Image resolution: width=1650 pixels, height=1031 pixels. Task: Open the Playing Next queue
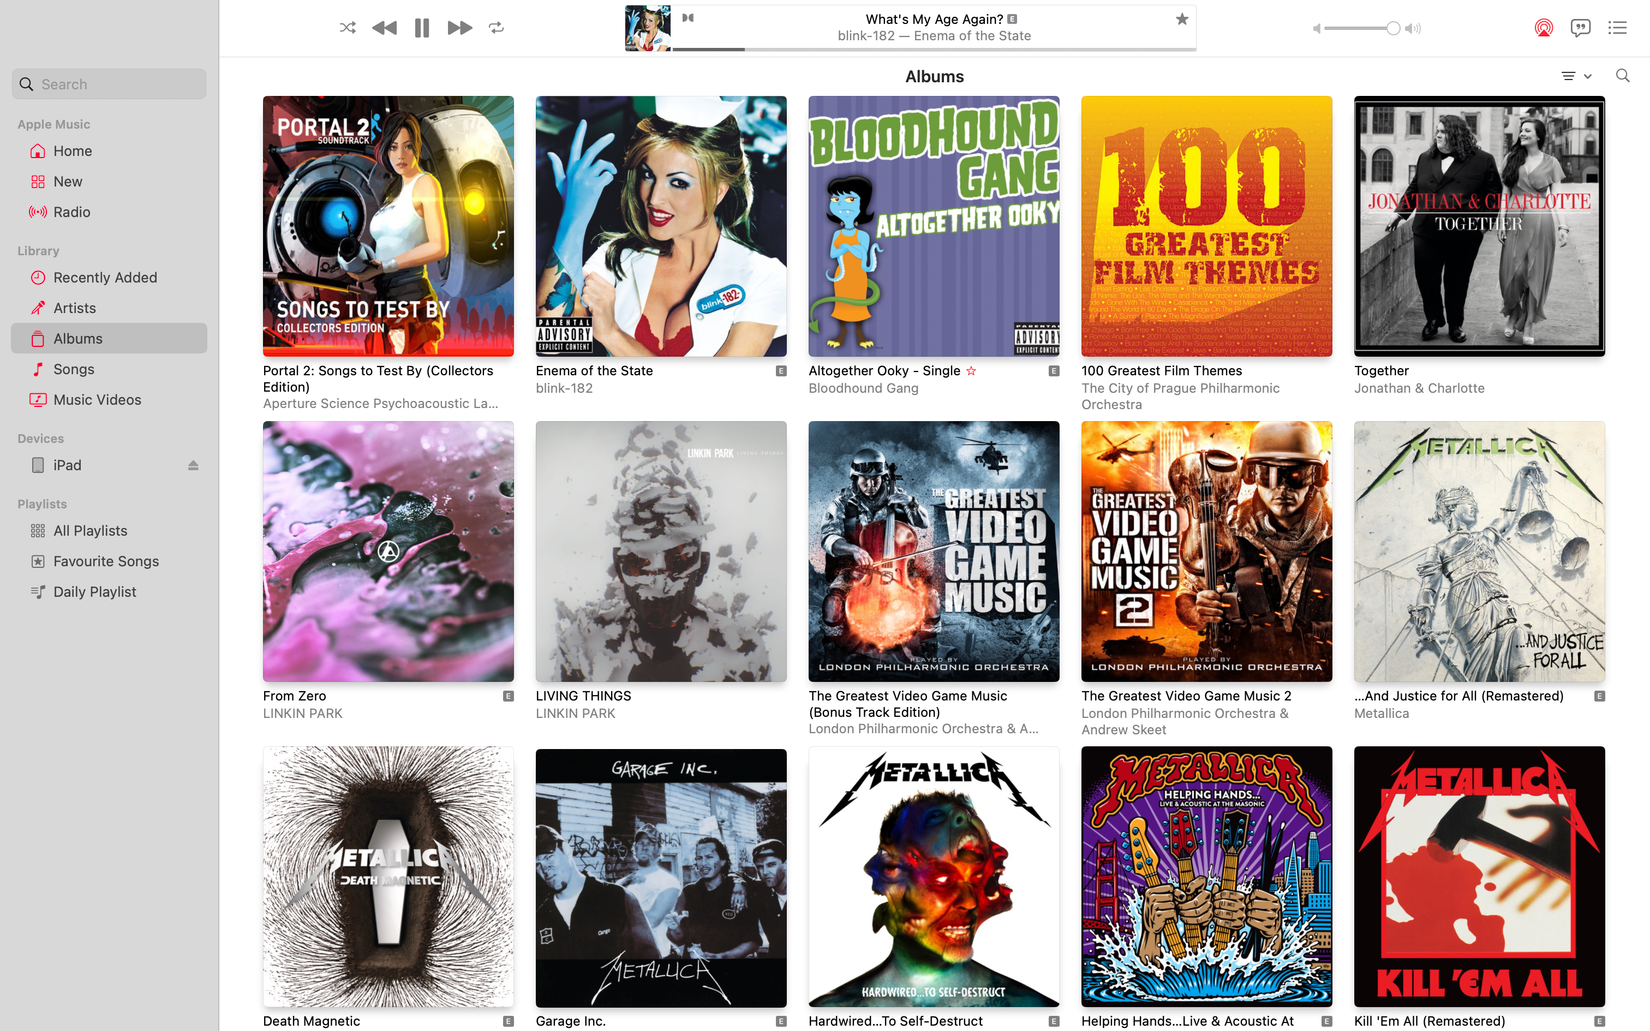tap(1617, 28)
